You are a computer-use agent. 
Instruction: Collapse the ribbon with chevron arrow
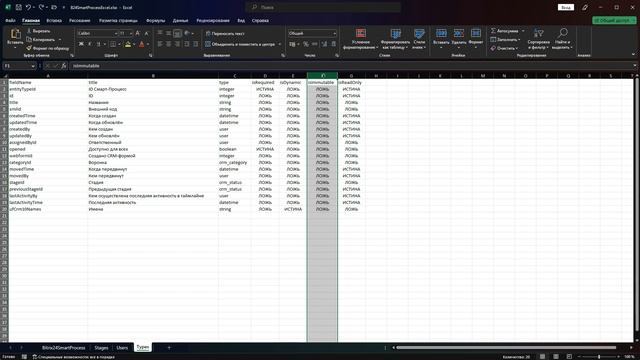click(x=633, y=55)
